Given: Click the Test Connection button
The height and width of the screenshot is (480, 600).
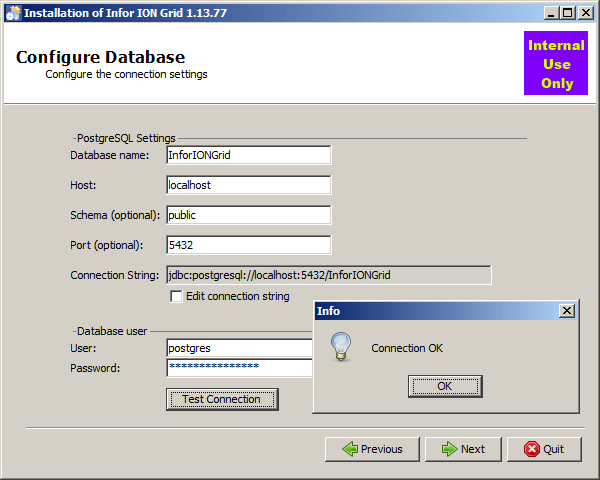Looking at the screenshot, I should (x=221, y=399).
